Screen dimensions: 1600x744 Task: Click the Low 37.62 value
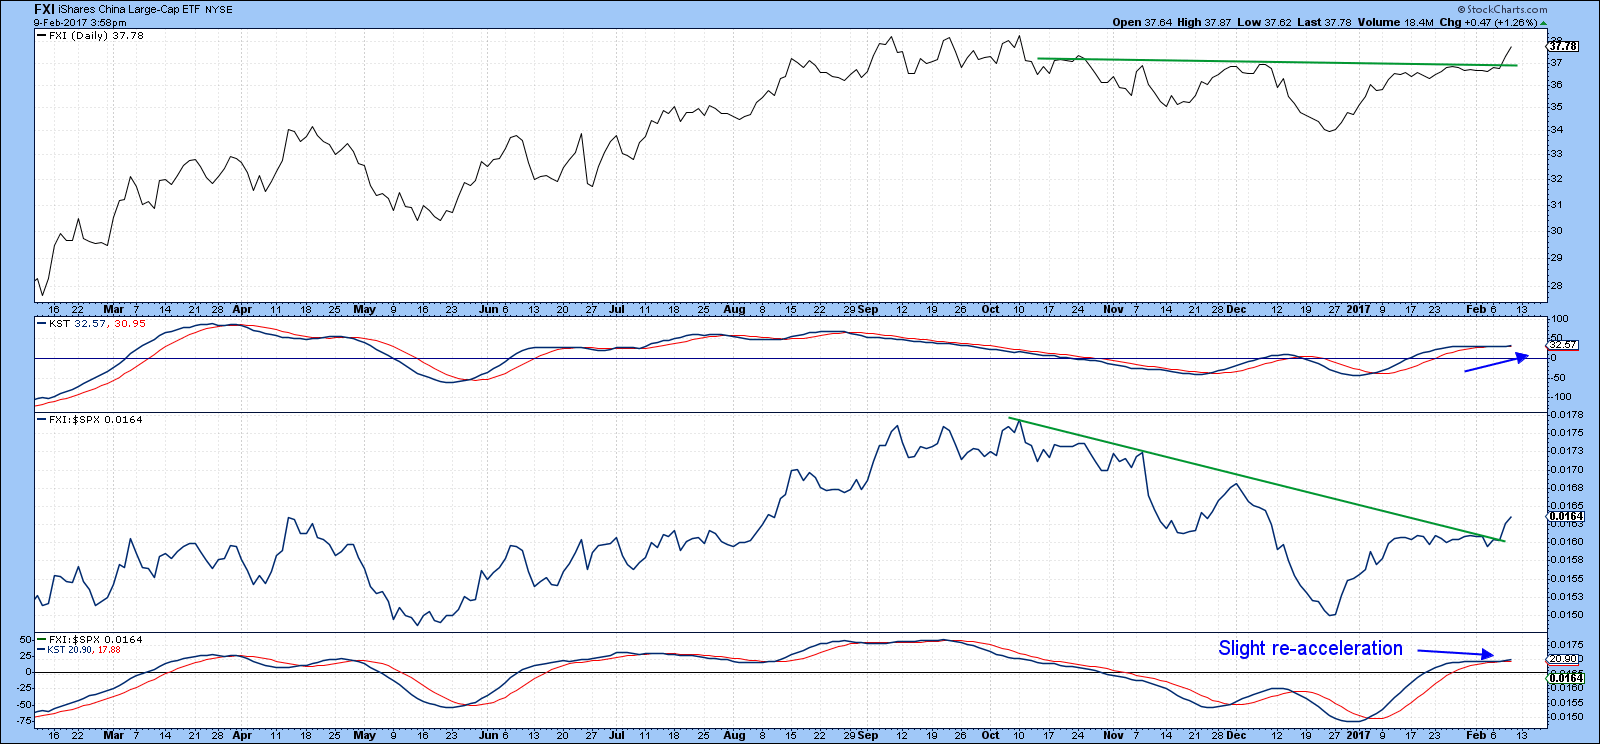(1263, 22)
